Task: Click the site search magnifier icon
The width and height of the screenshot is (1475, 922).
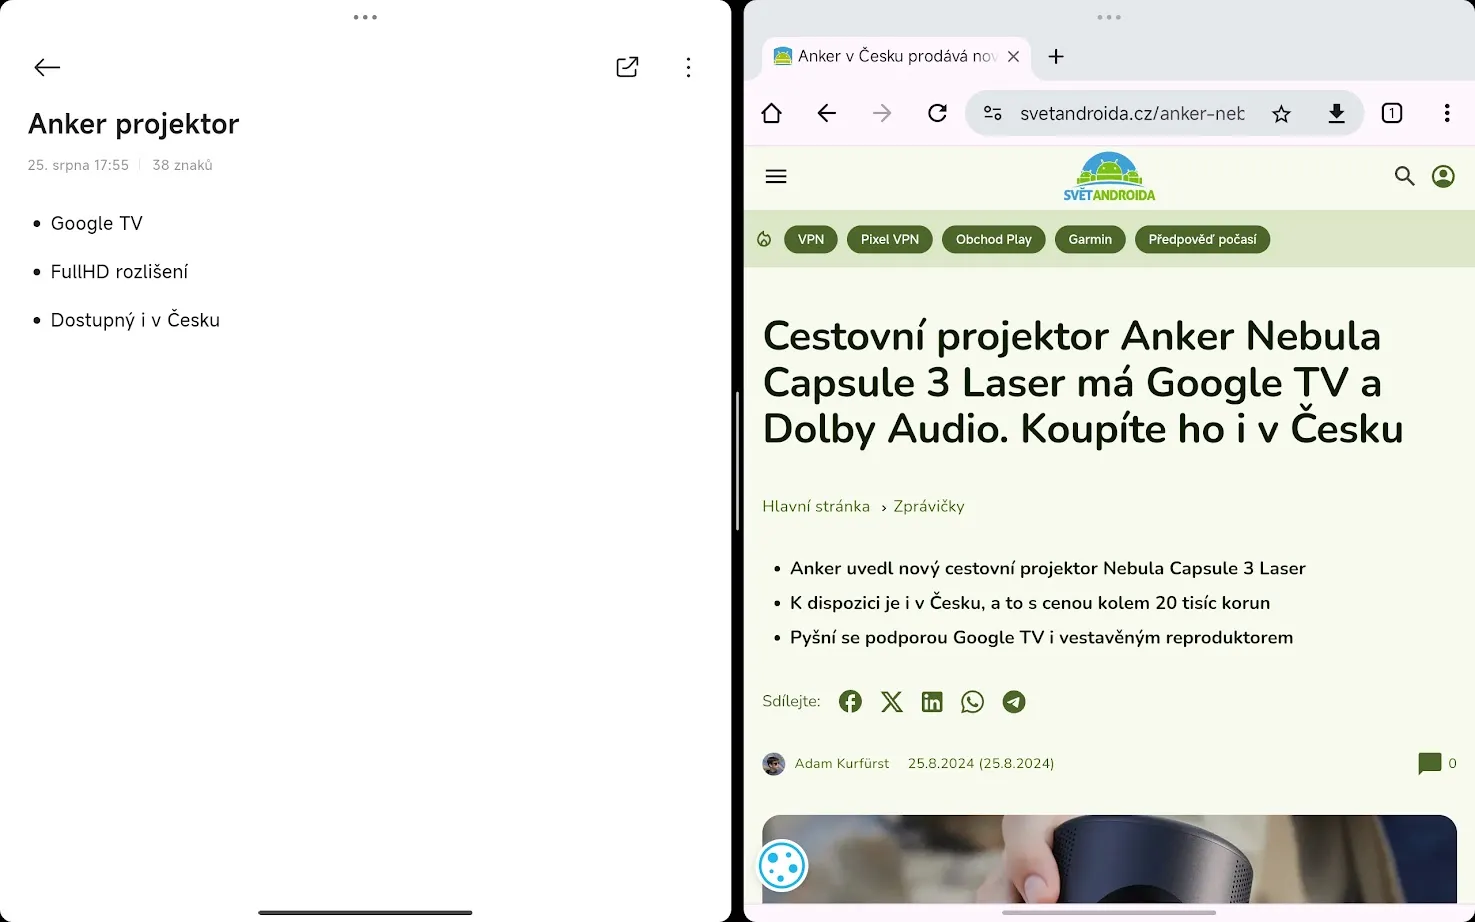Action: tap(1404, 177)
